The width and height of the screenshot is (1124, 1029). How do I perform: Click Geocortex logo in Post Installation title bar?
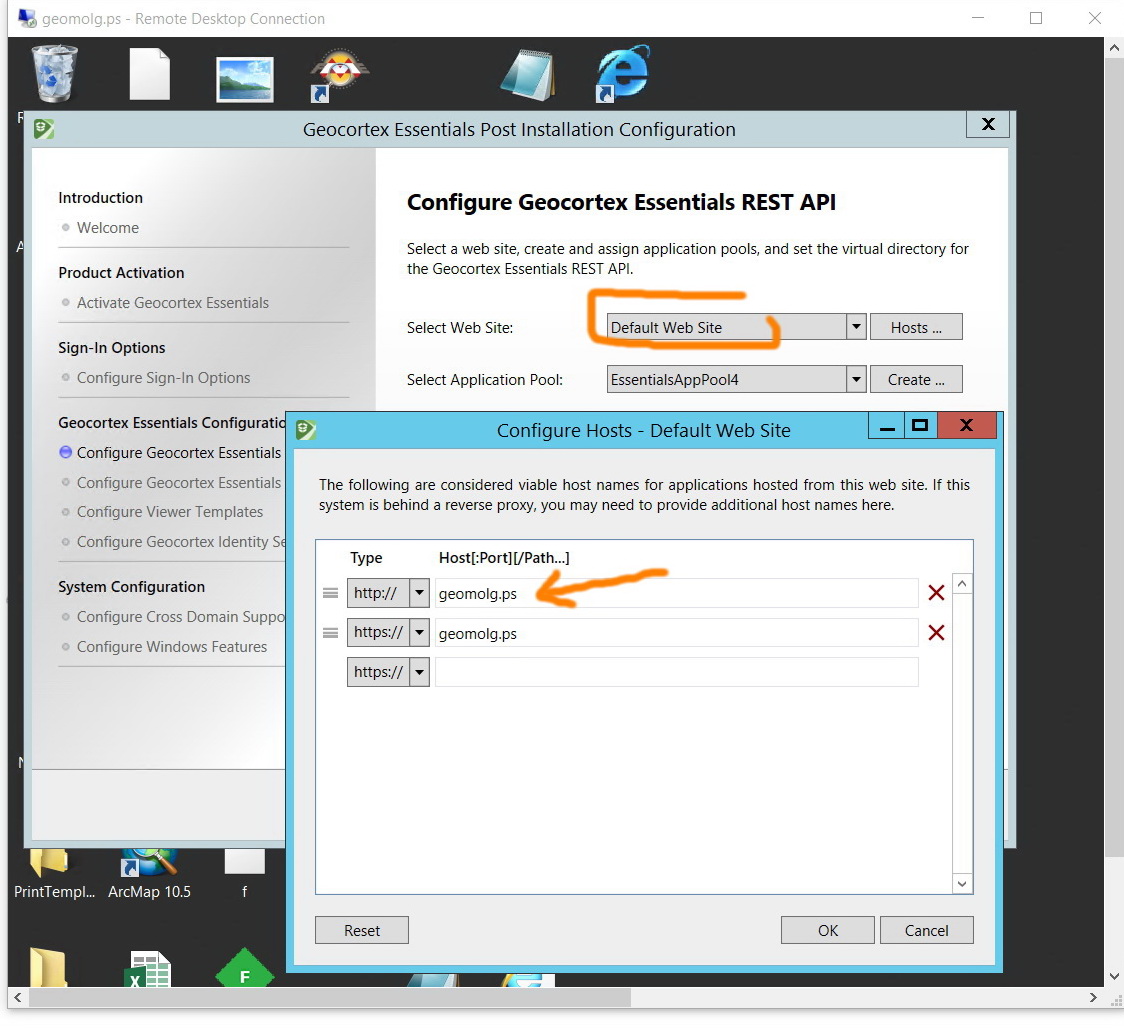[x=44, y=129]
